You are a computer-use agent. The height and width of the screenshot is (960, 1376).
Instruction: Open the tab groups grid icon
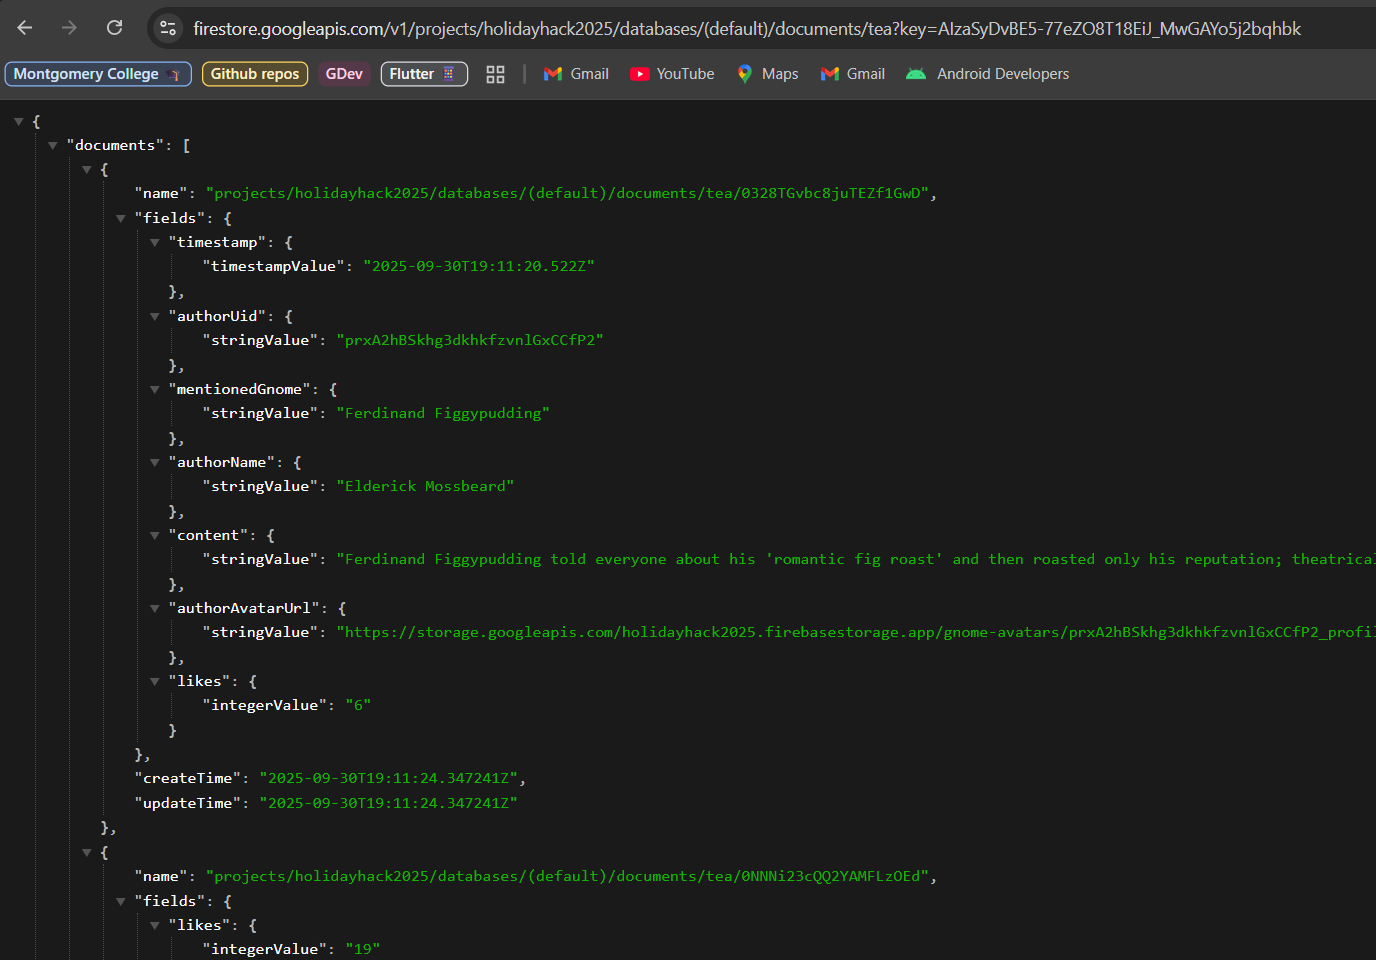pos(495,74)
